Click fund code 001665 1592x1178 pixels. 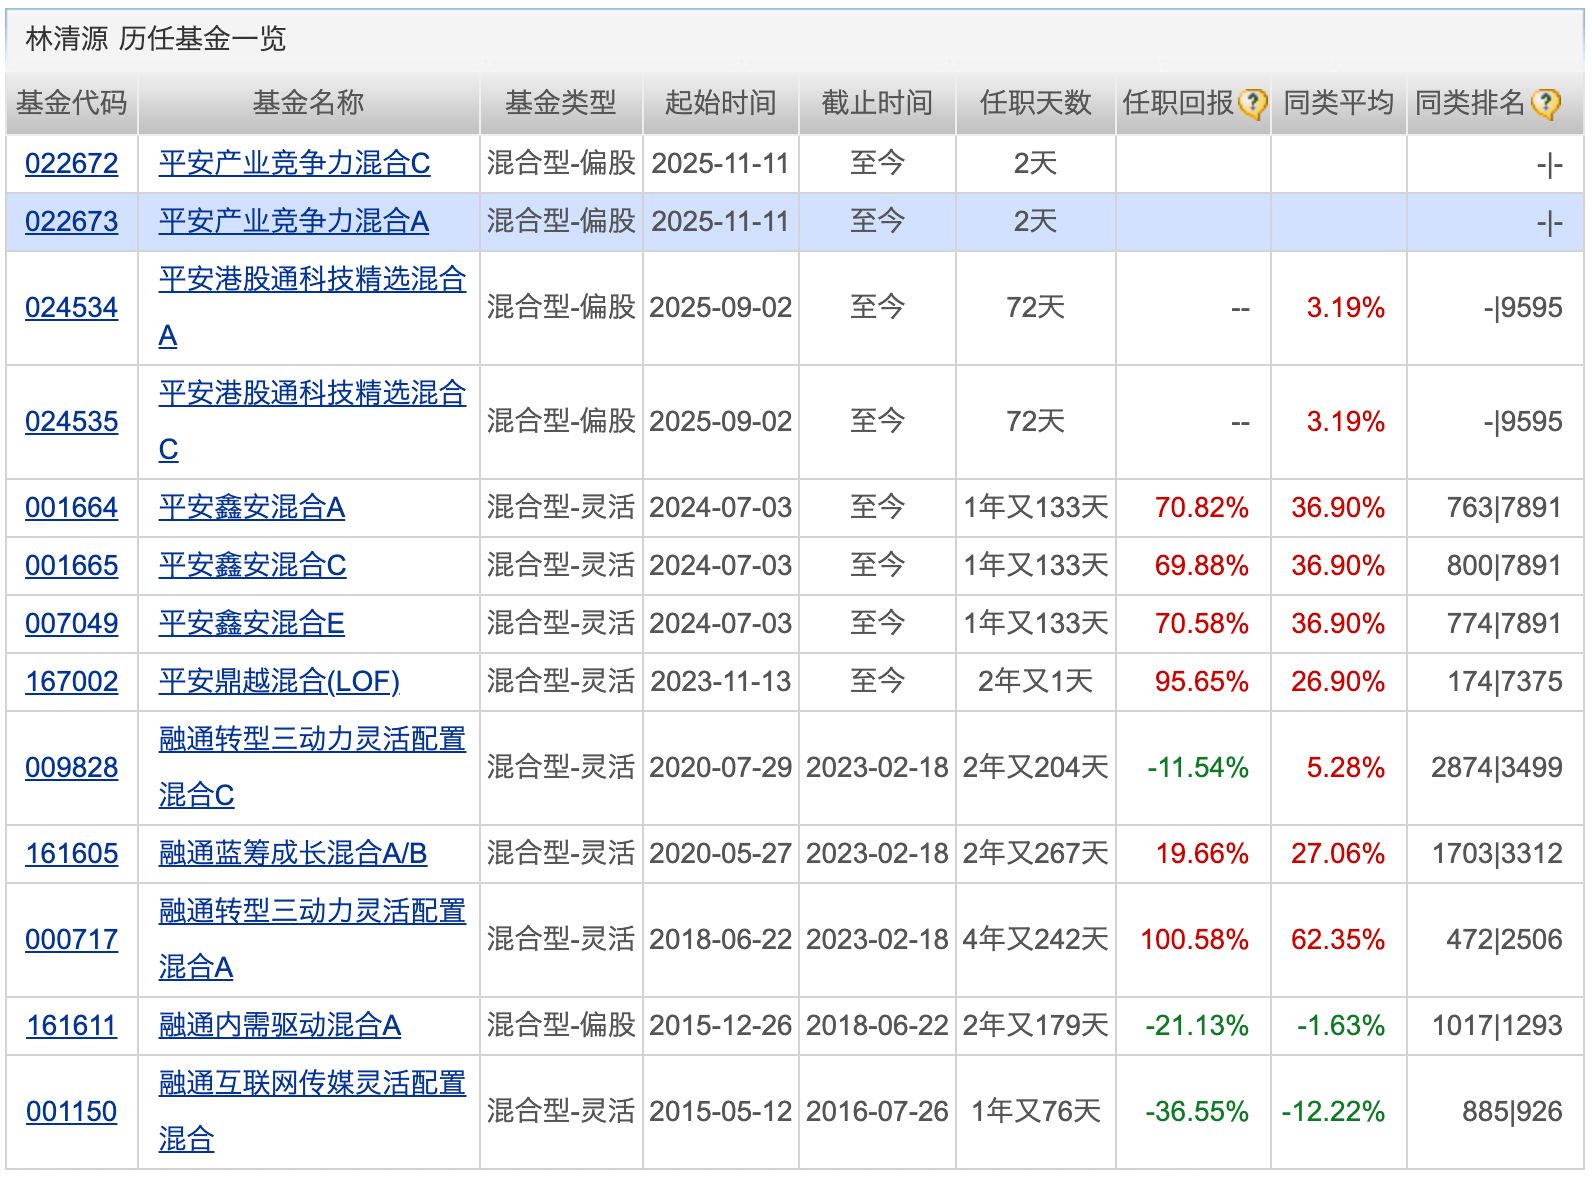71,566
